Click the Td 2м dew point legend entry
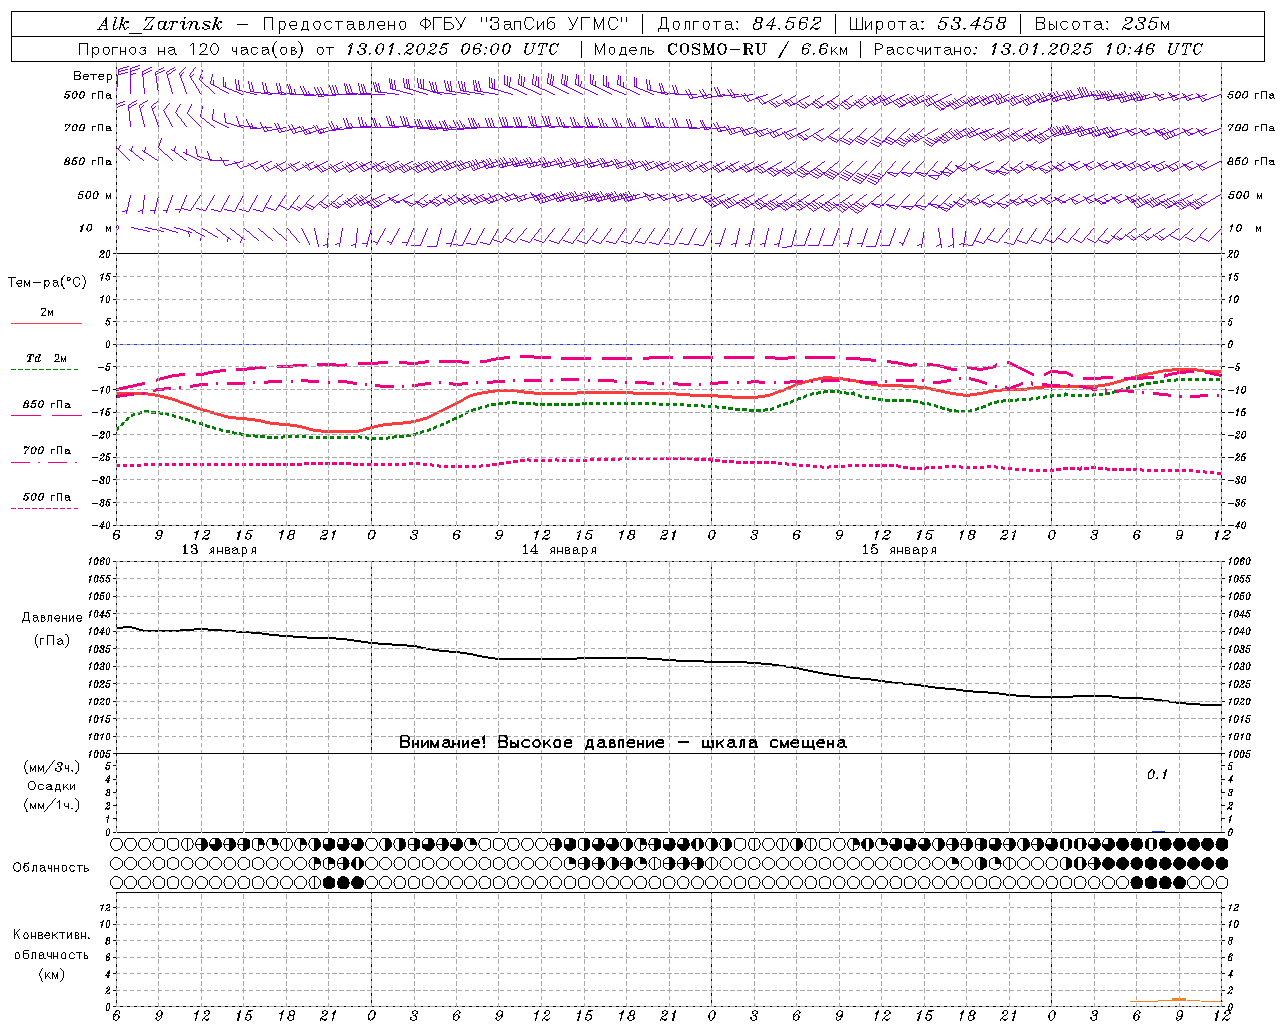Viewport: 1280px width, 1024px height. click(x=46, y=358)
